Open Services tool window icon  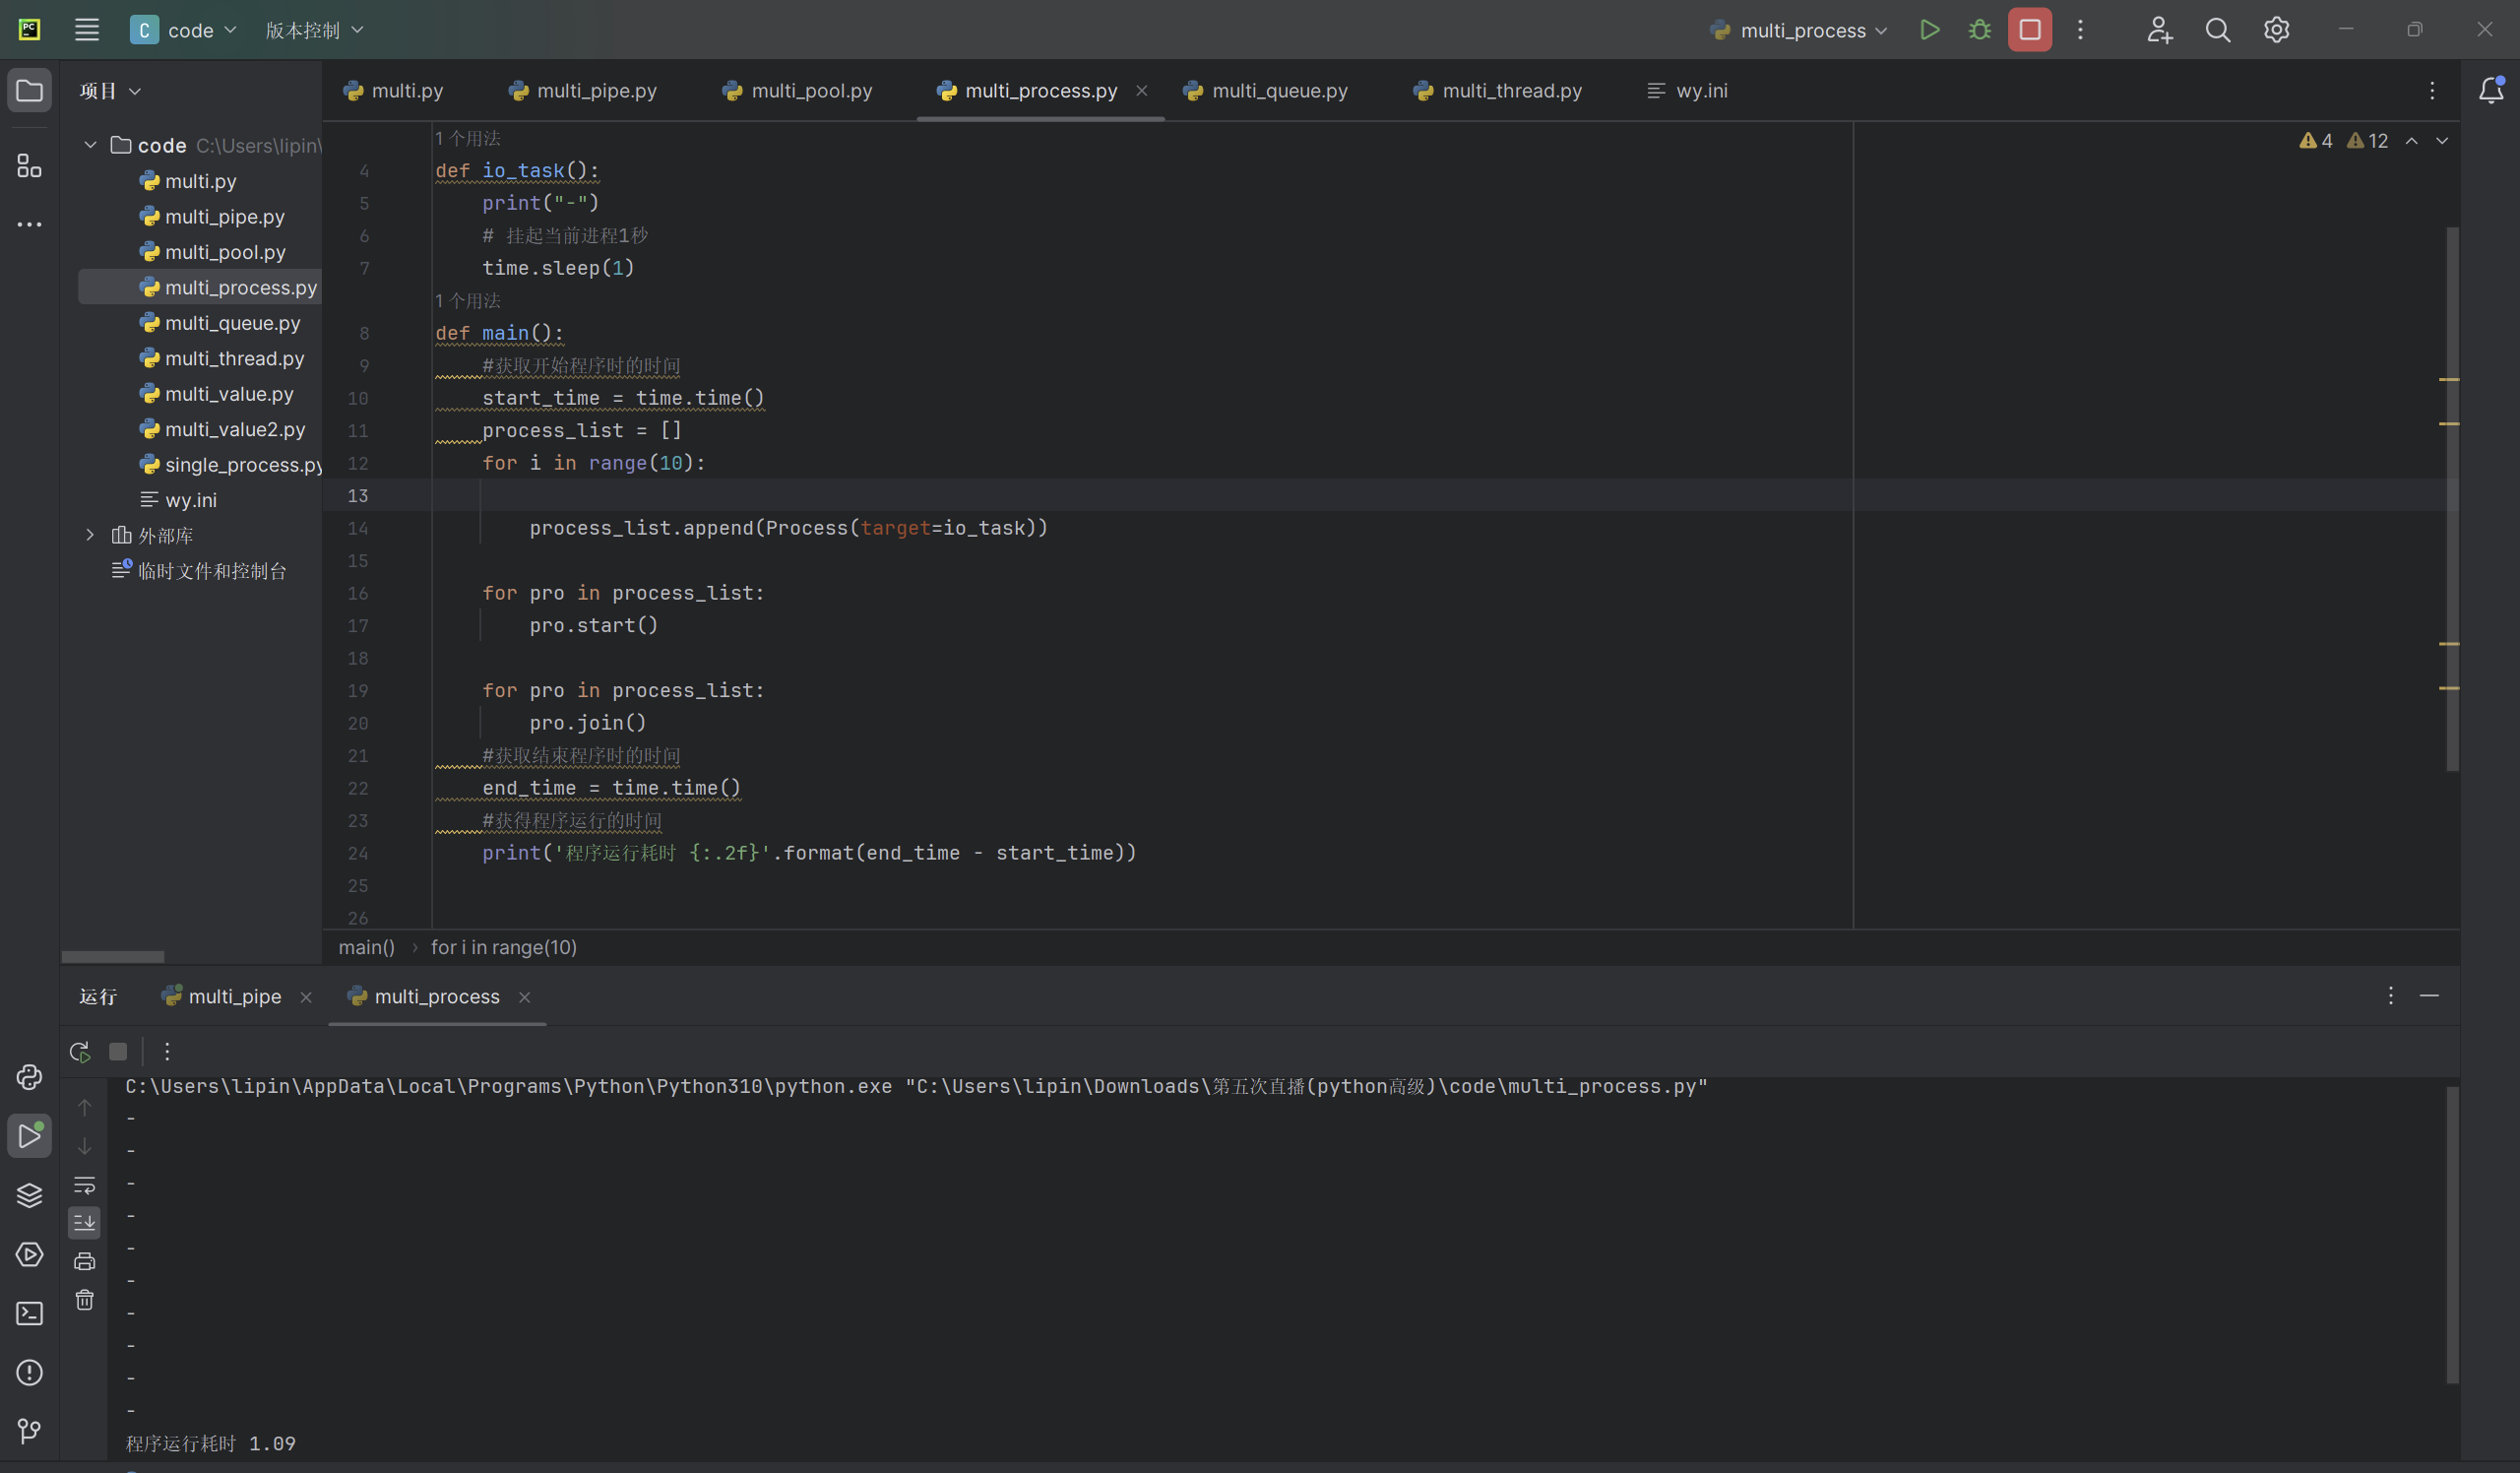click(29, 1254)
